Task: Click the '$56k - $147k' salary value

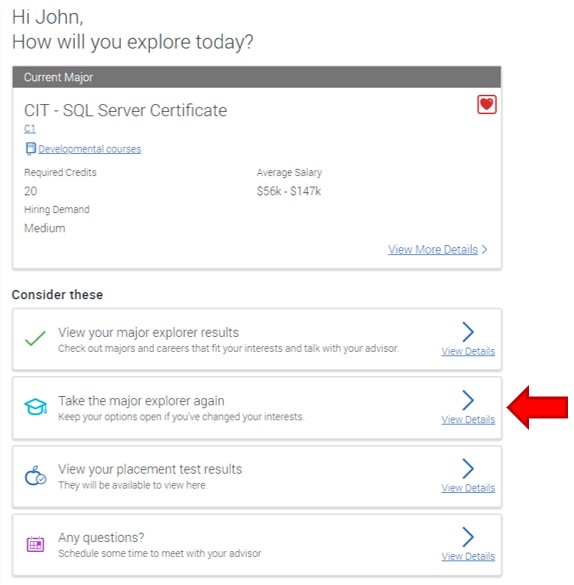Action: 289,191
